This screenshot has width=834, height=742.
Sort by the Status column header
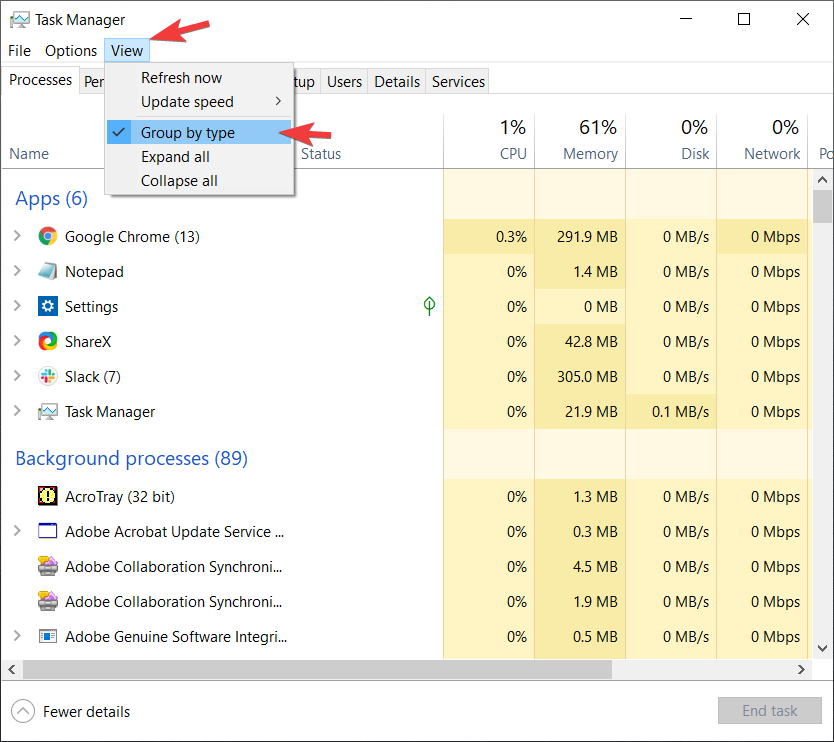pos(321,154)
